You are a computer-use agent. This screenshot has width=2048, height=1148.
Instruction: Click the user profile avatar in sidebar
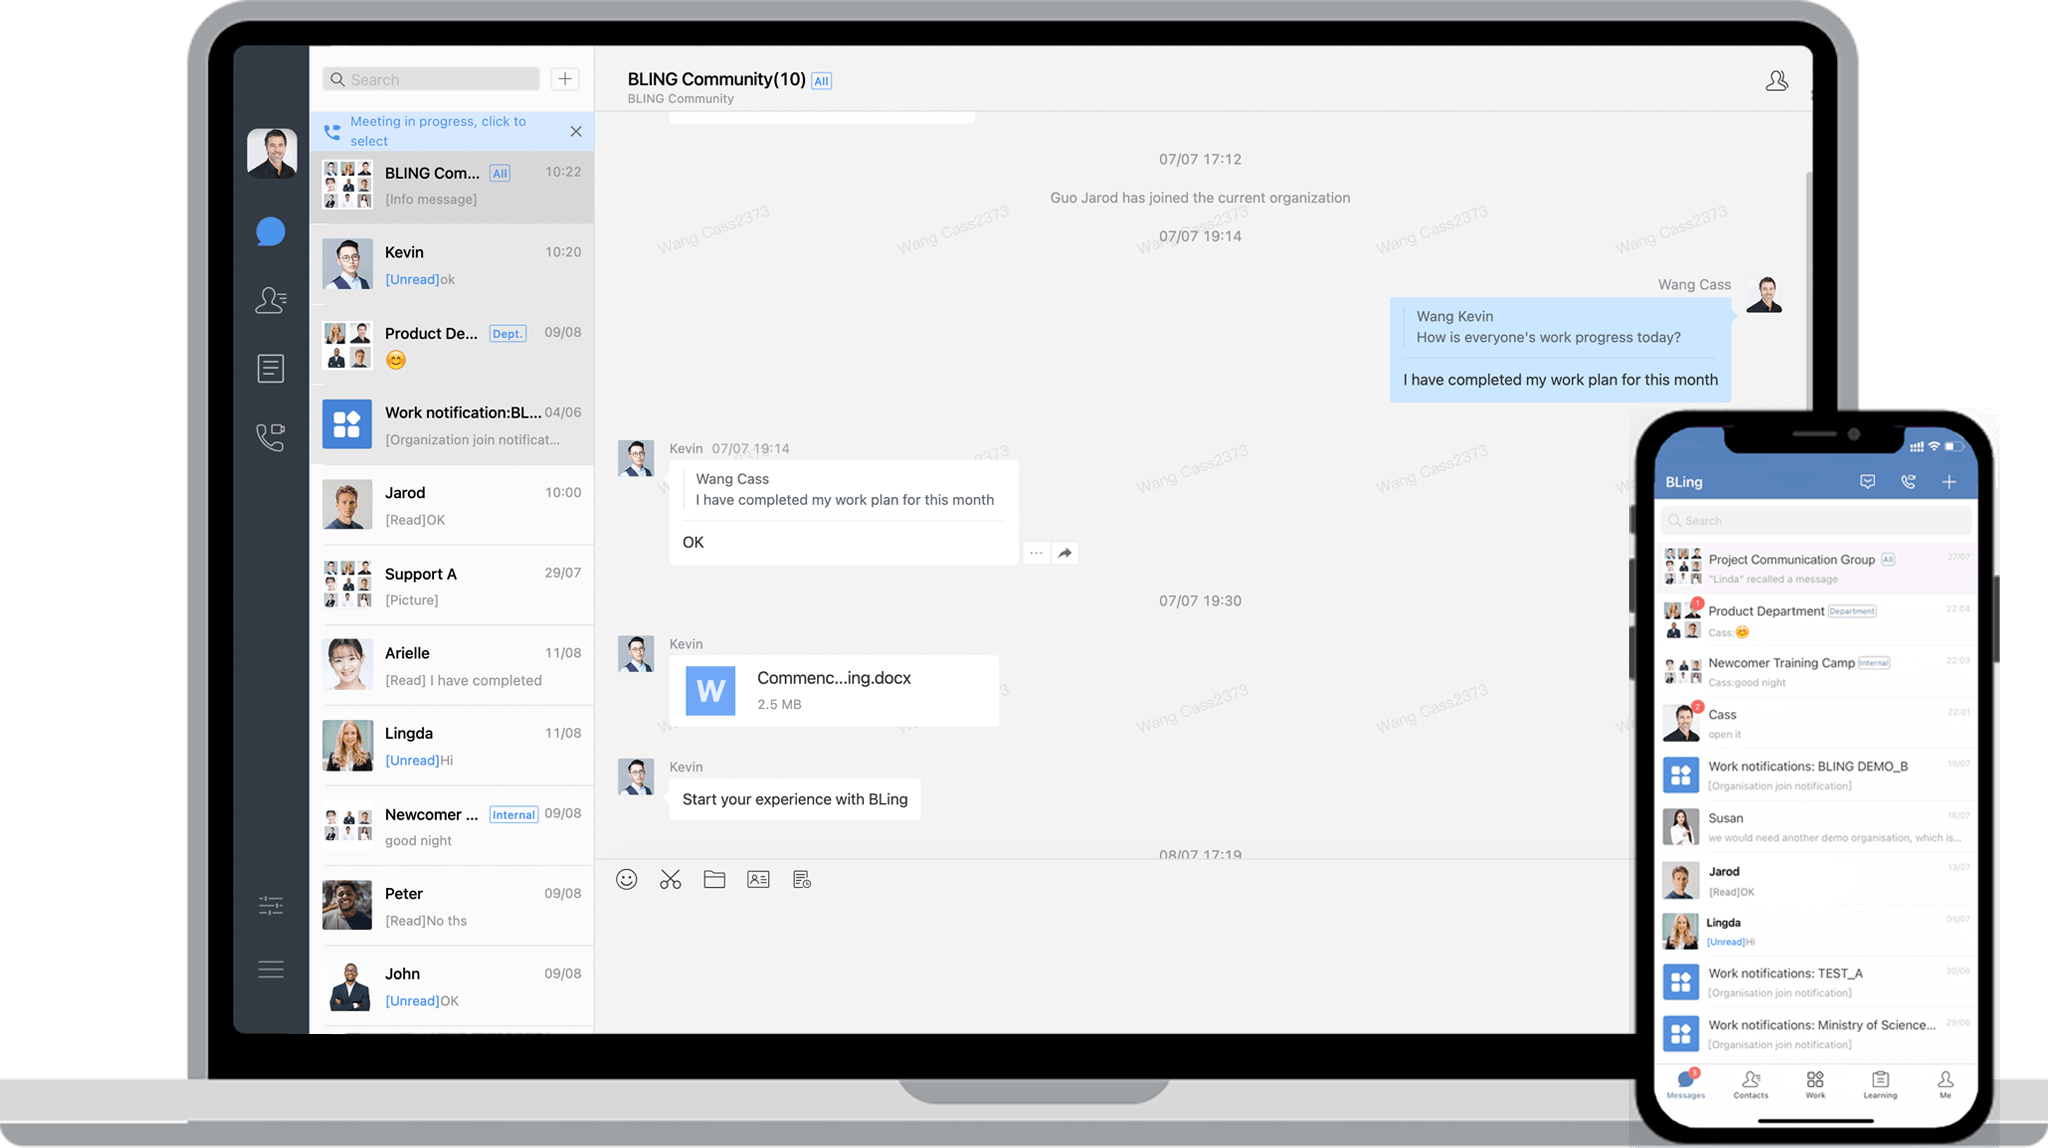pos(272,153)
